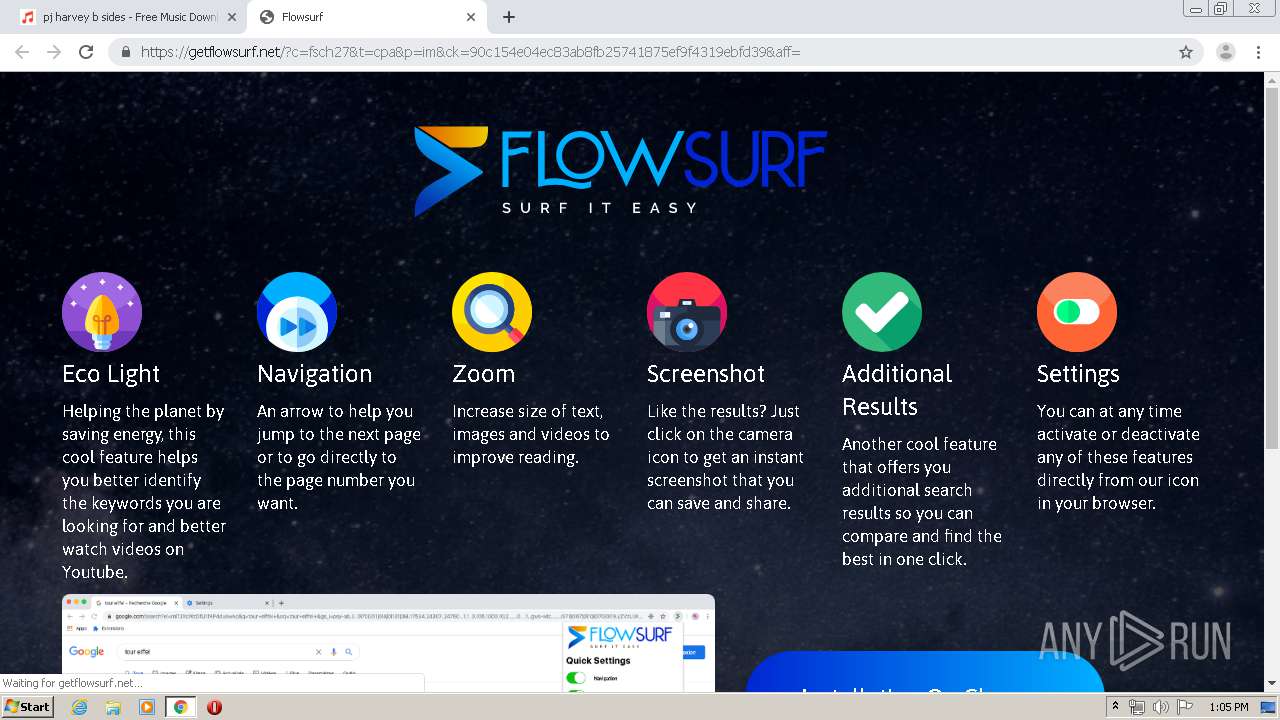1280x720 pixels.
Task: Click the Screenshot camera icon
Action: click(x=687, y=312)
